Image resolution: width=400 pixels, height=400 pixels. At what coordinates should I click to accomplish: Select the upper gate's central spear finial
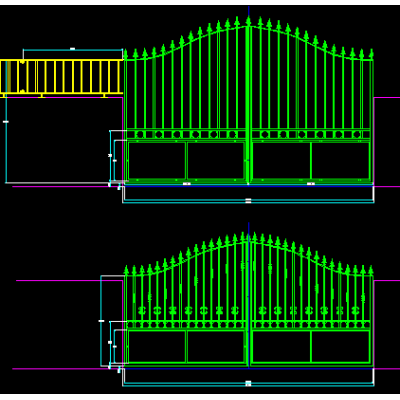pos(248,21)
